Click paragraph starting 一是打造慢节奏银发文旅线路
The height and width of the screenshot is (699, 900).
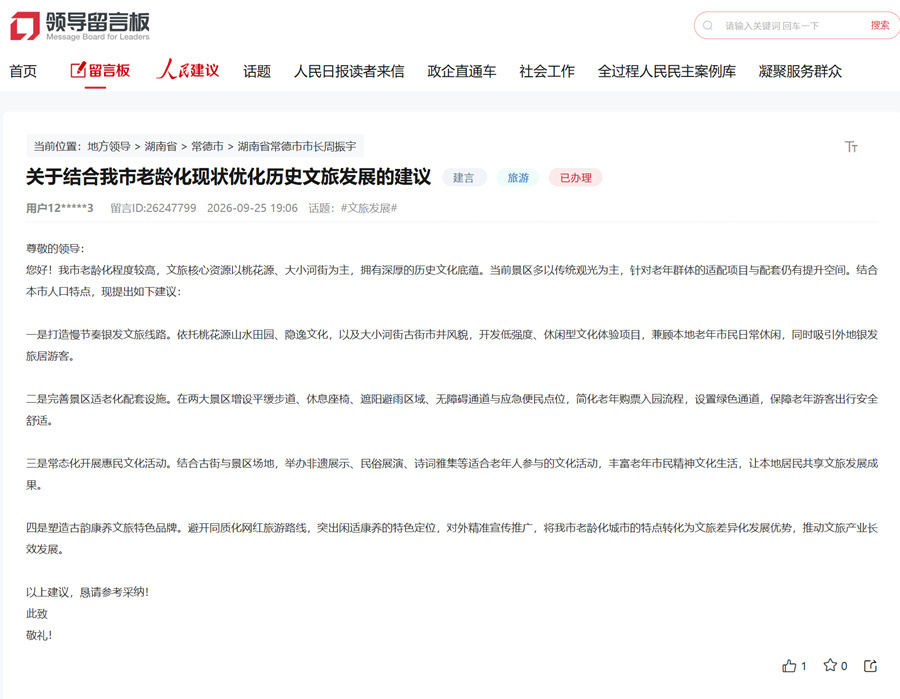[452, 345]
